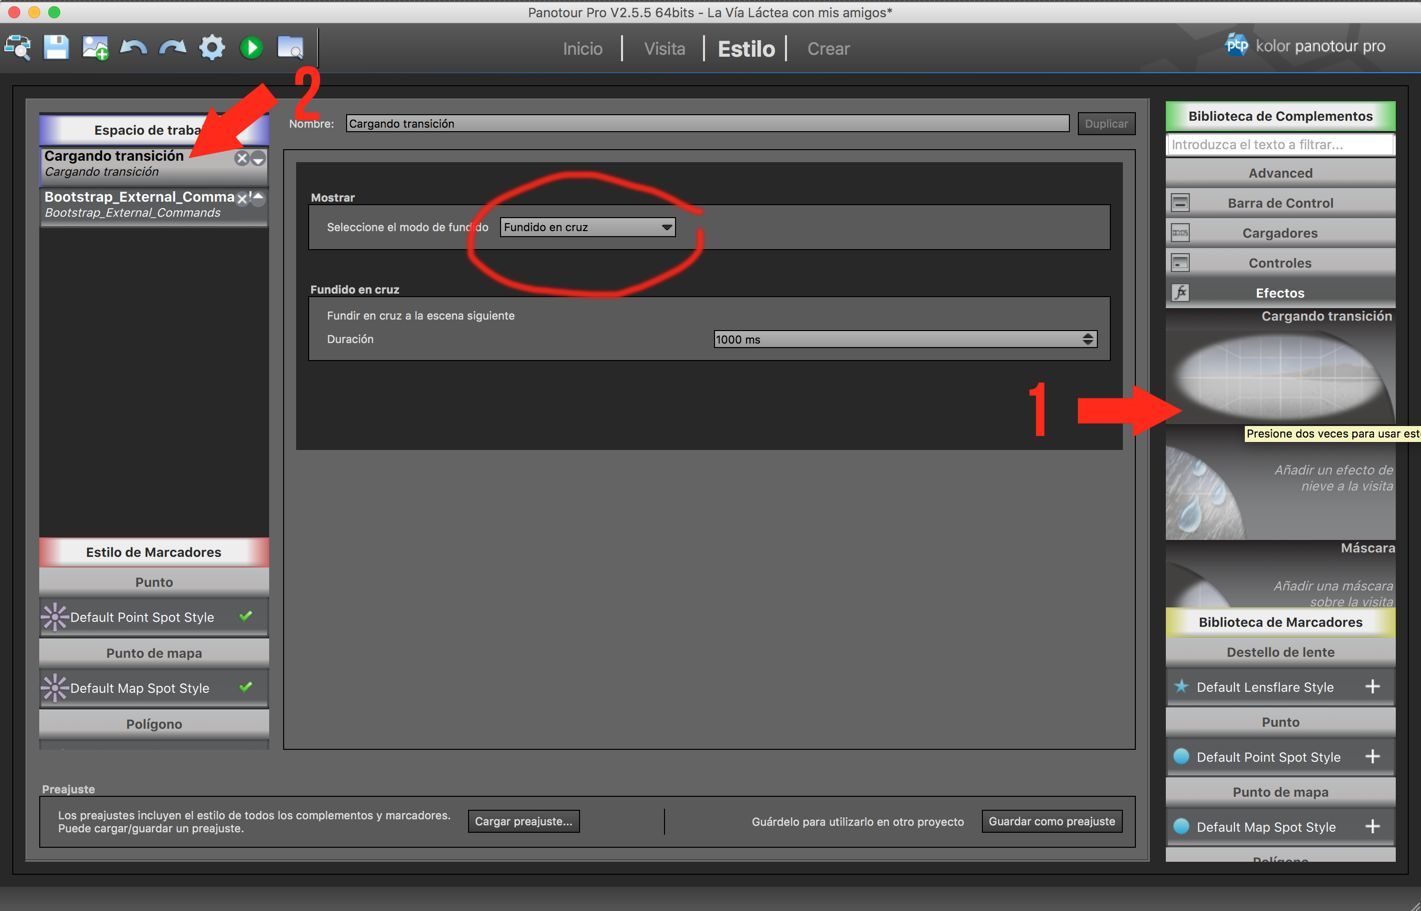The image size is (1421, 911).
Task: Open the project tour overview icon
Action: (x=17, y=47)
